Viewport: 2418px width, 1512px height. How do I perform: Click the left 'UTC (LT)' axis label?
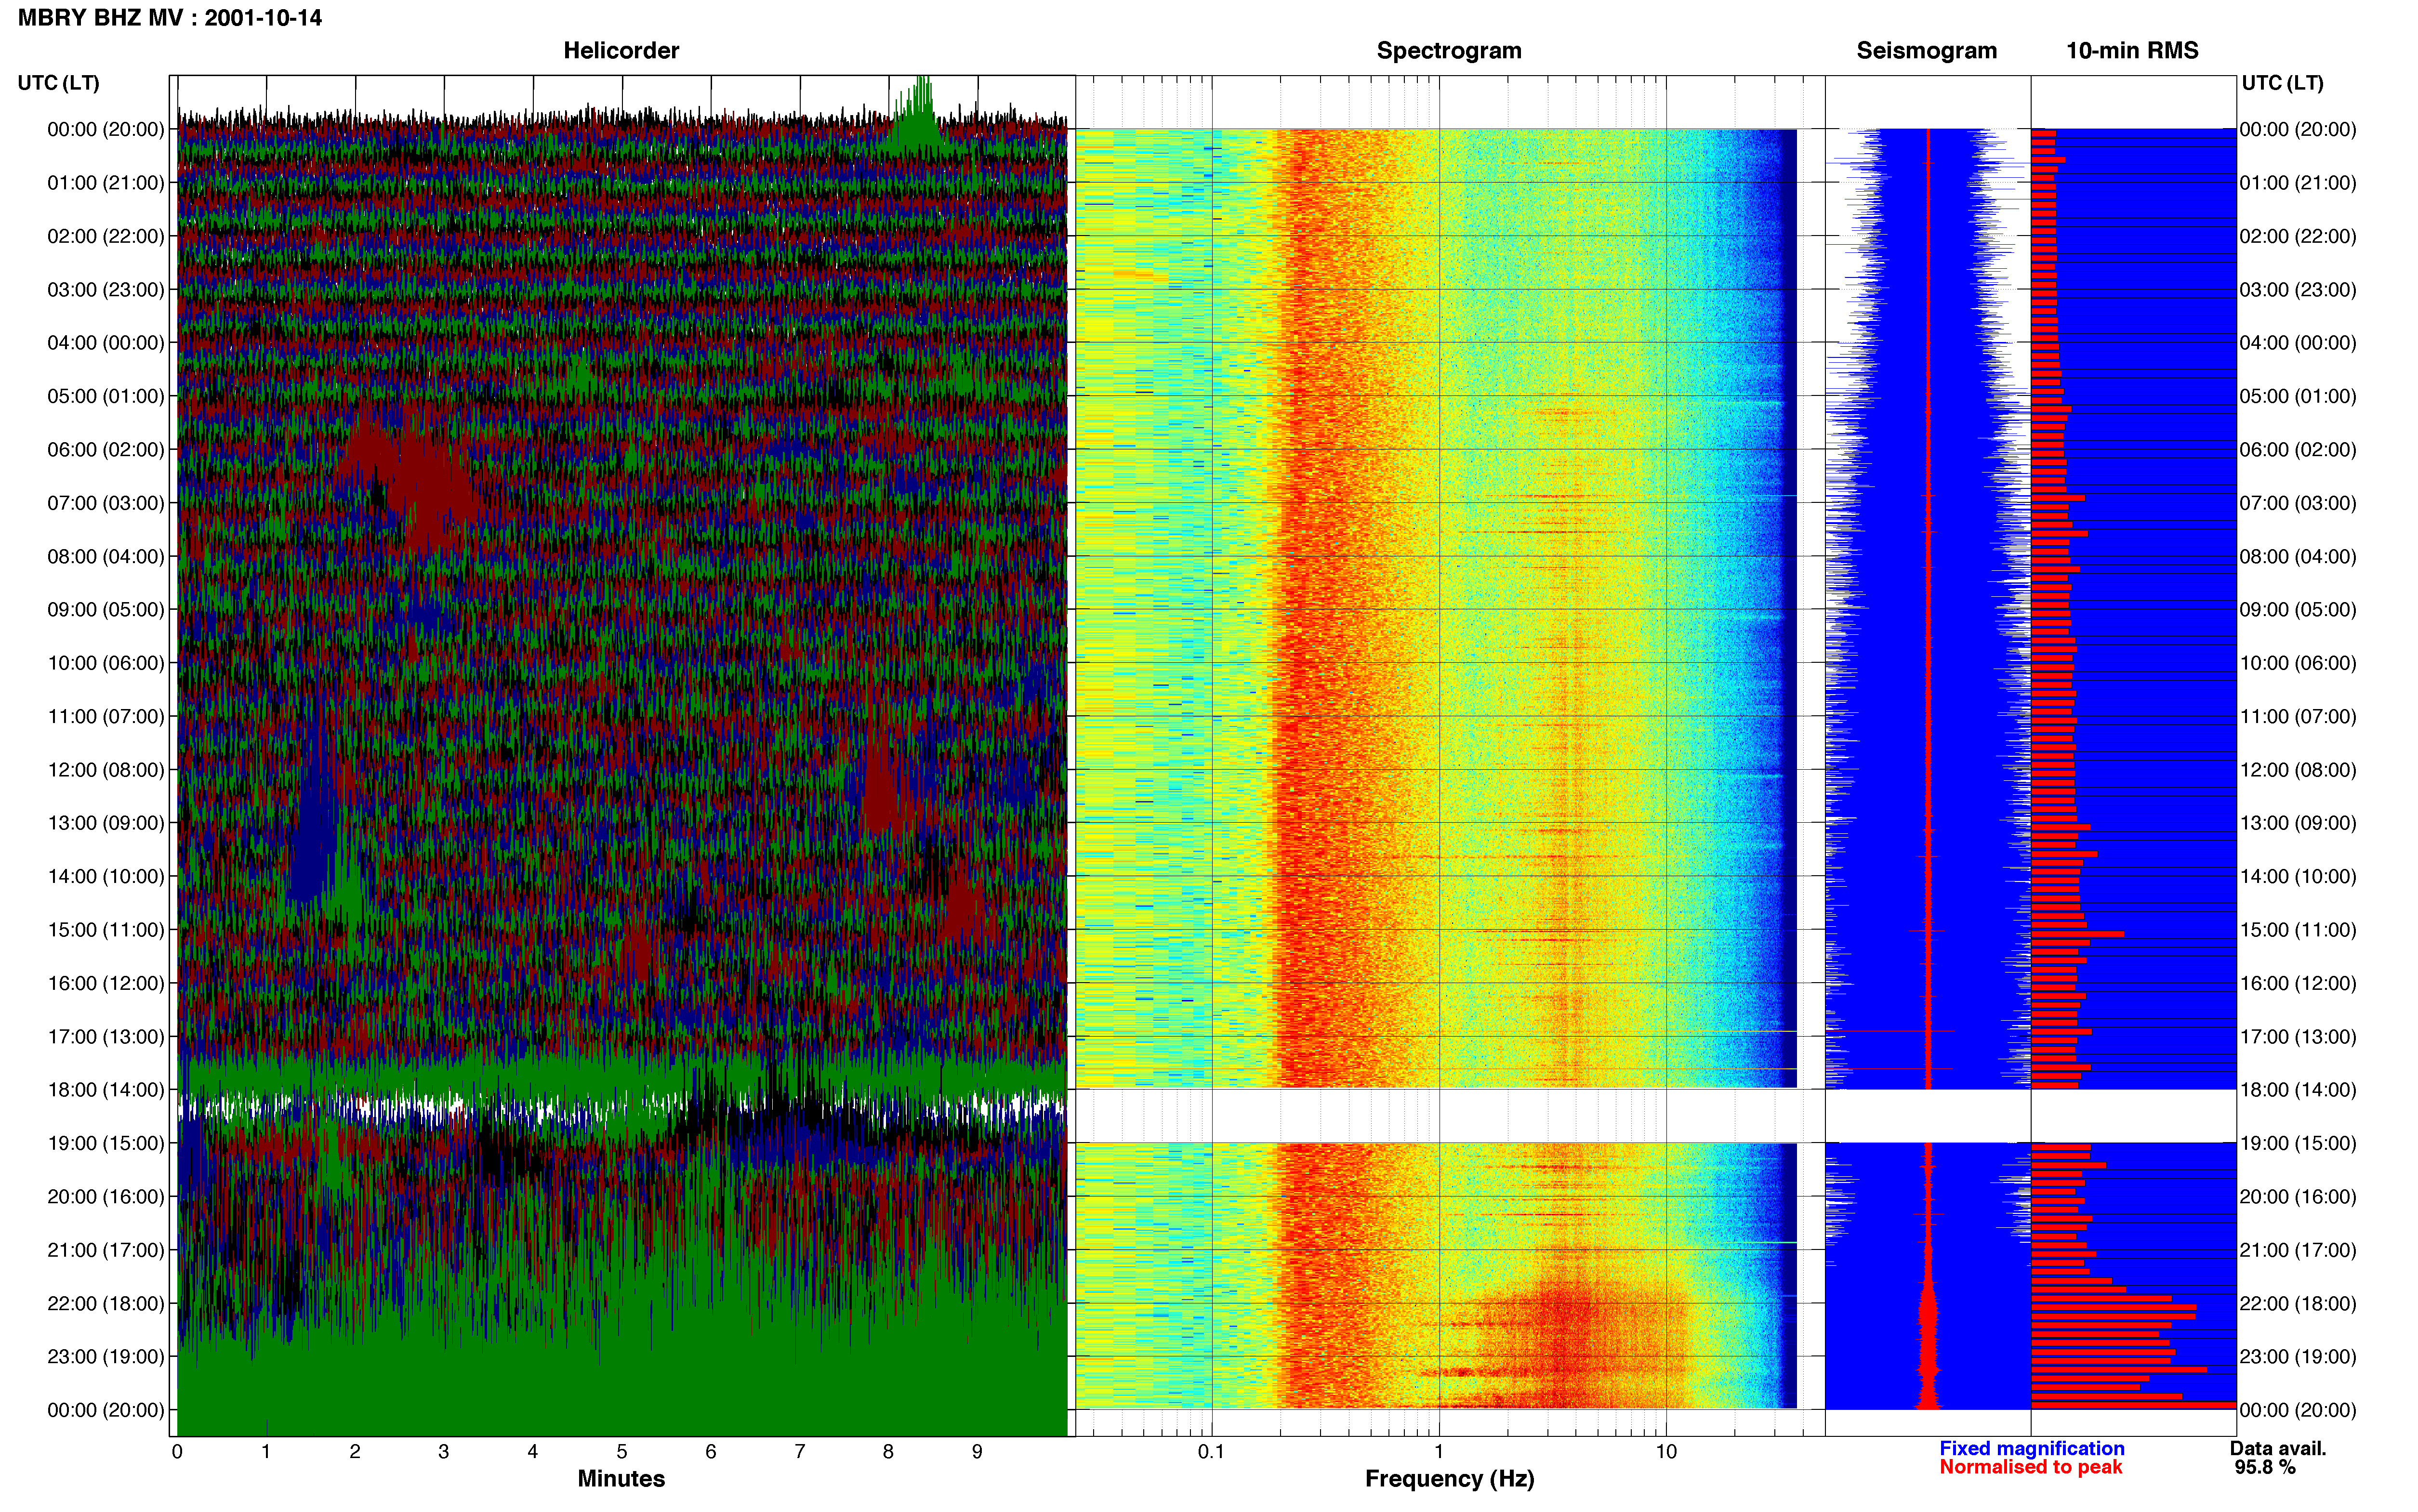click(59, 83)
